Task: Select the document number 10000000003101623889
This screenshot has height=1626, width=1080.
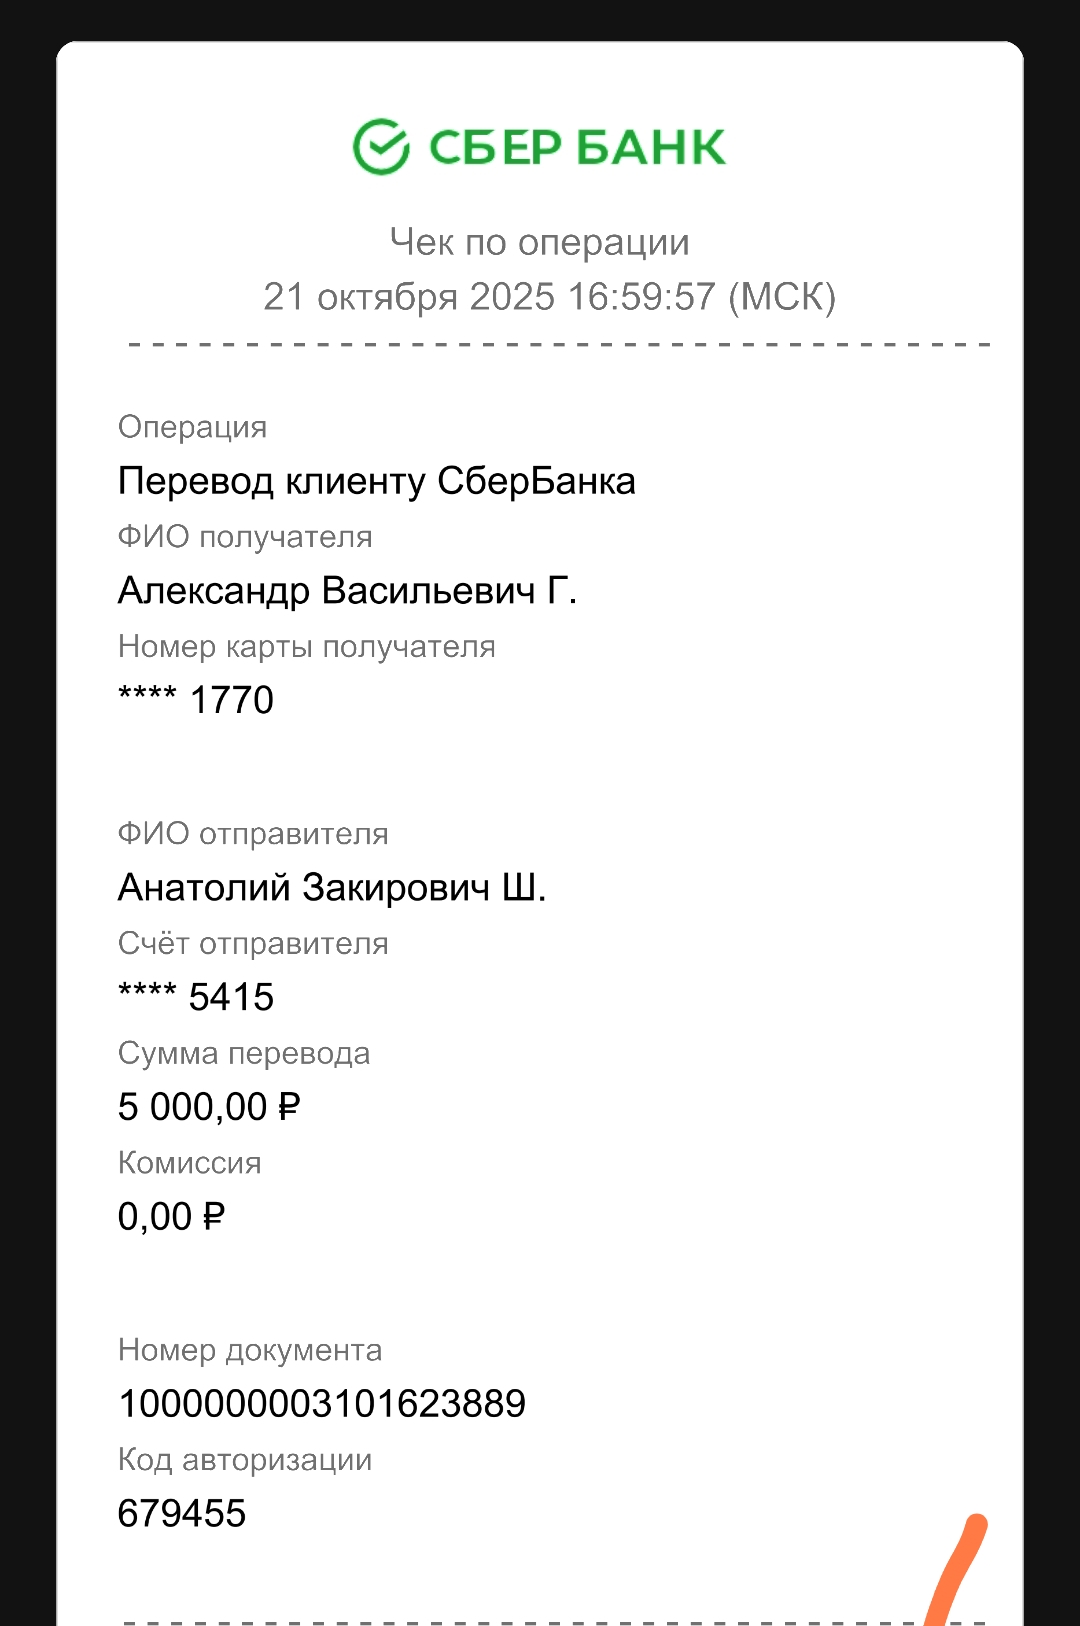Action: click(x=322, y=1404)
